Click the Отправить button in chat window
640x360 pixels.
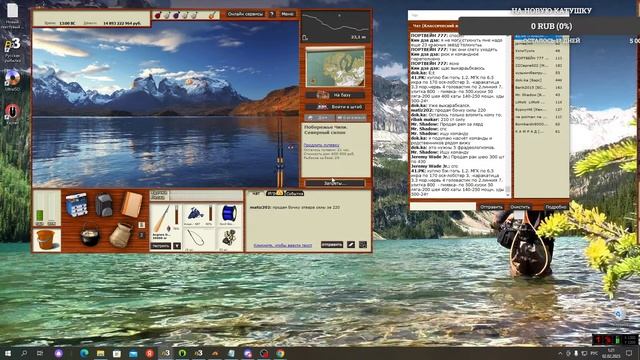(491, 207)
